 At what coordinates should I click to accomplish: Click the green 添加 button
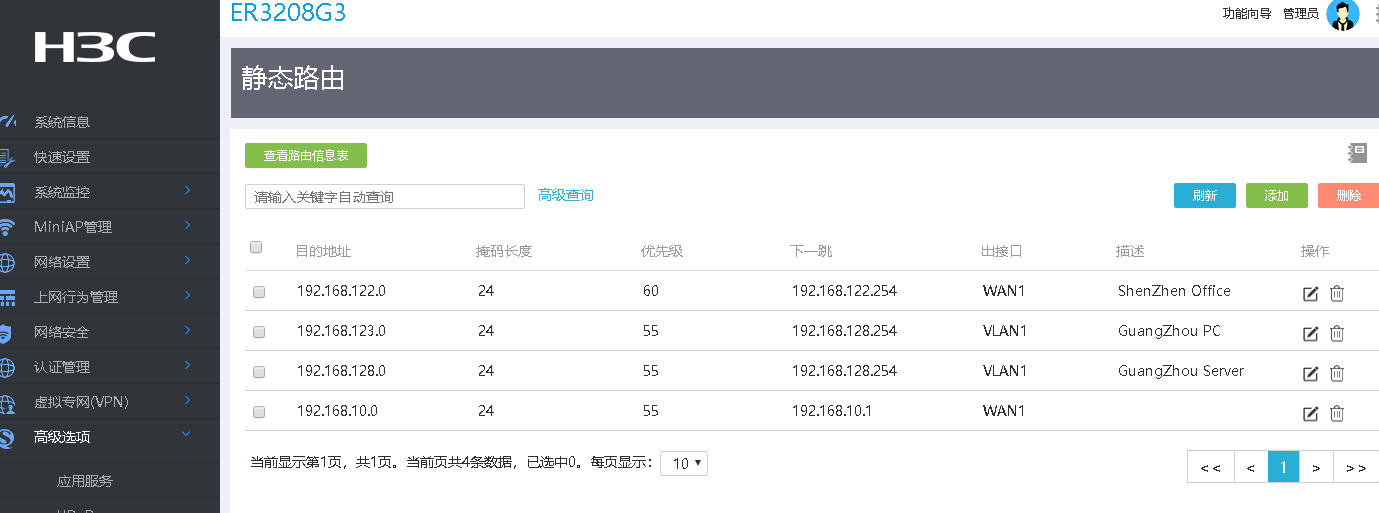tap(1276, 196)
